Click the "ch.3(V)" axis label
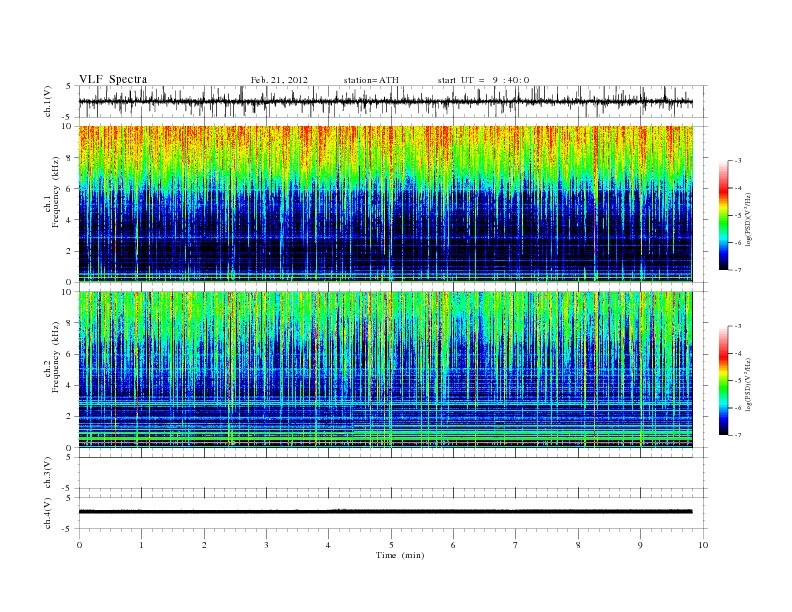 [x=48, y=473]
